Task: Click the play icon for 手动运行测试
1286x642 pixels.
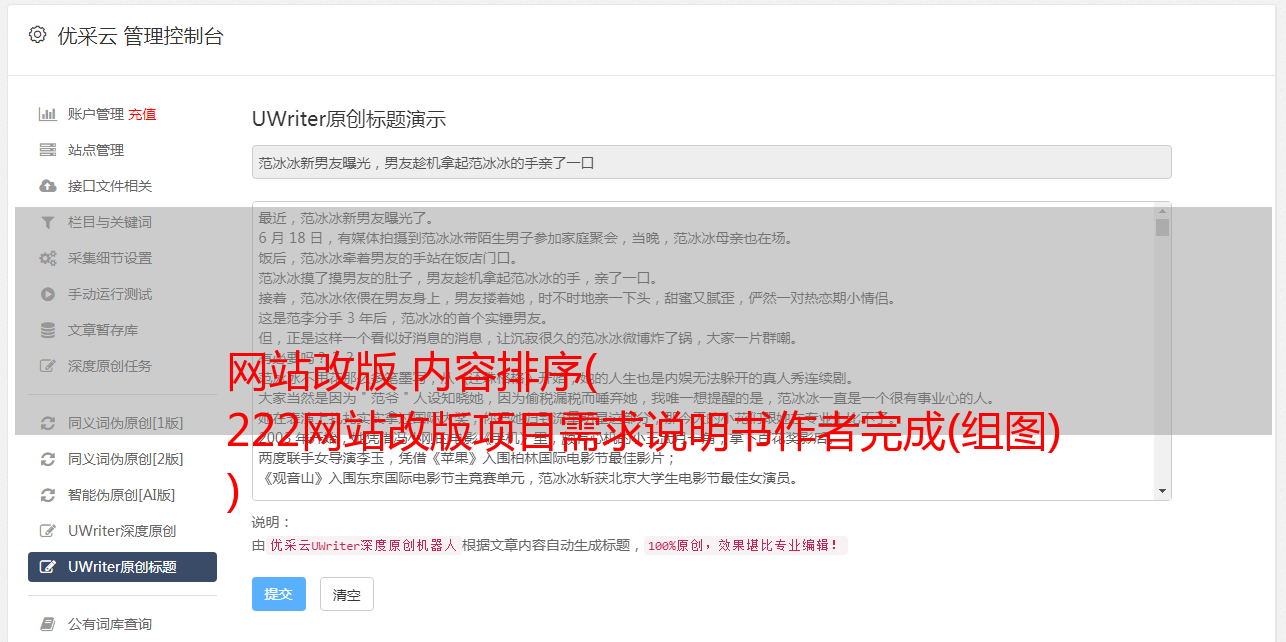Action: point(47,294)
